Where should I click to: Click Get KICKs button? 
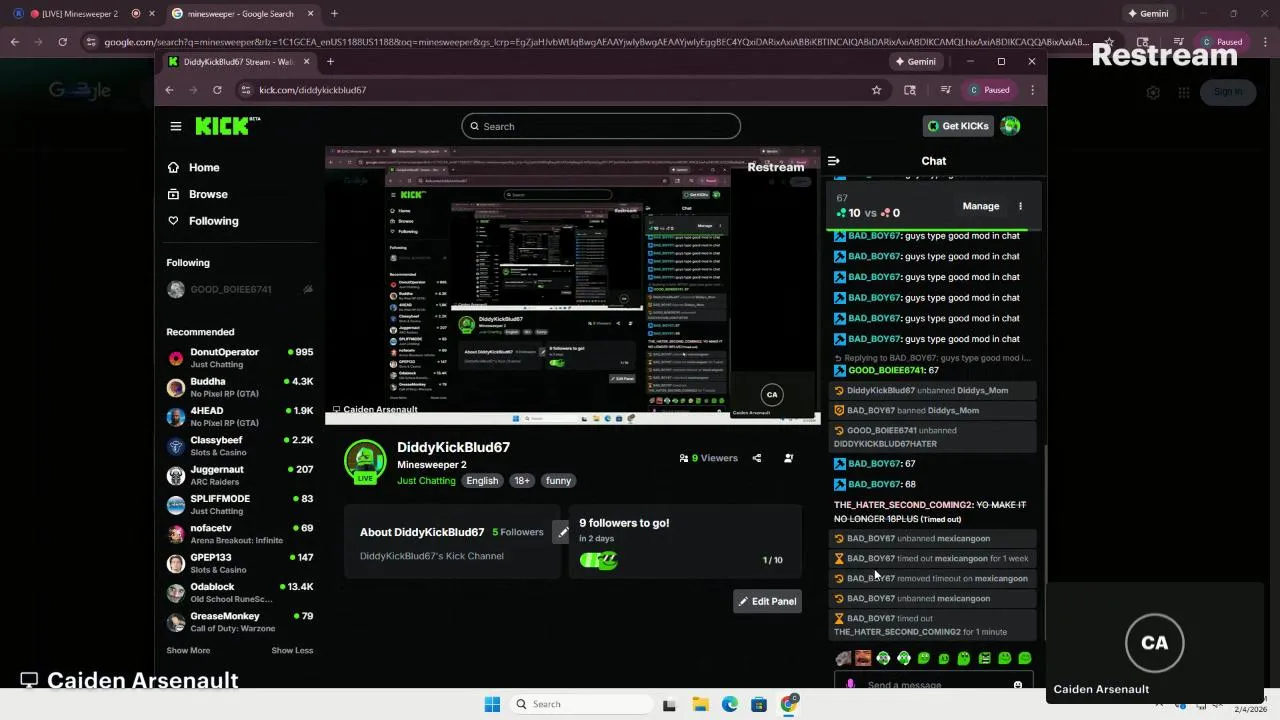958,126
